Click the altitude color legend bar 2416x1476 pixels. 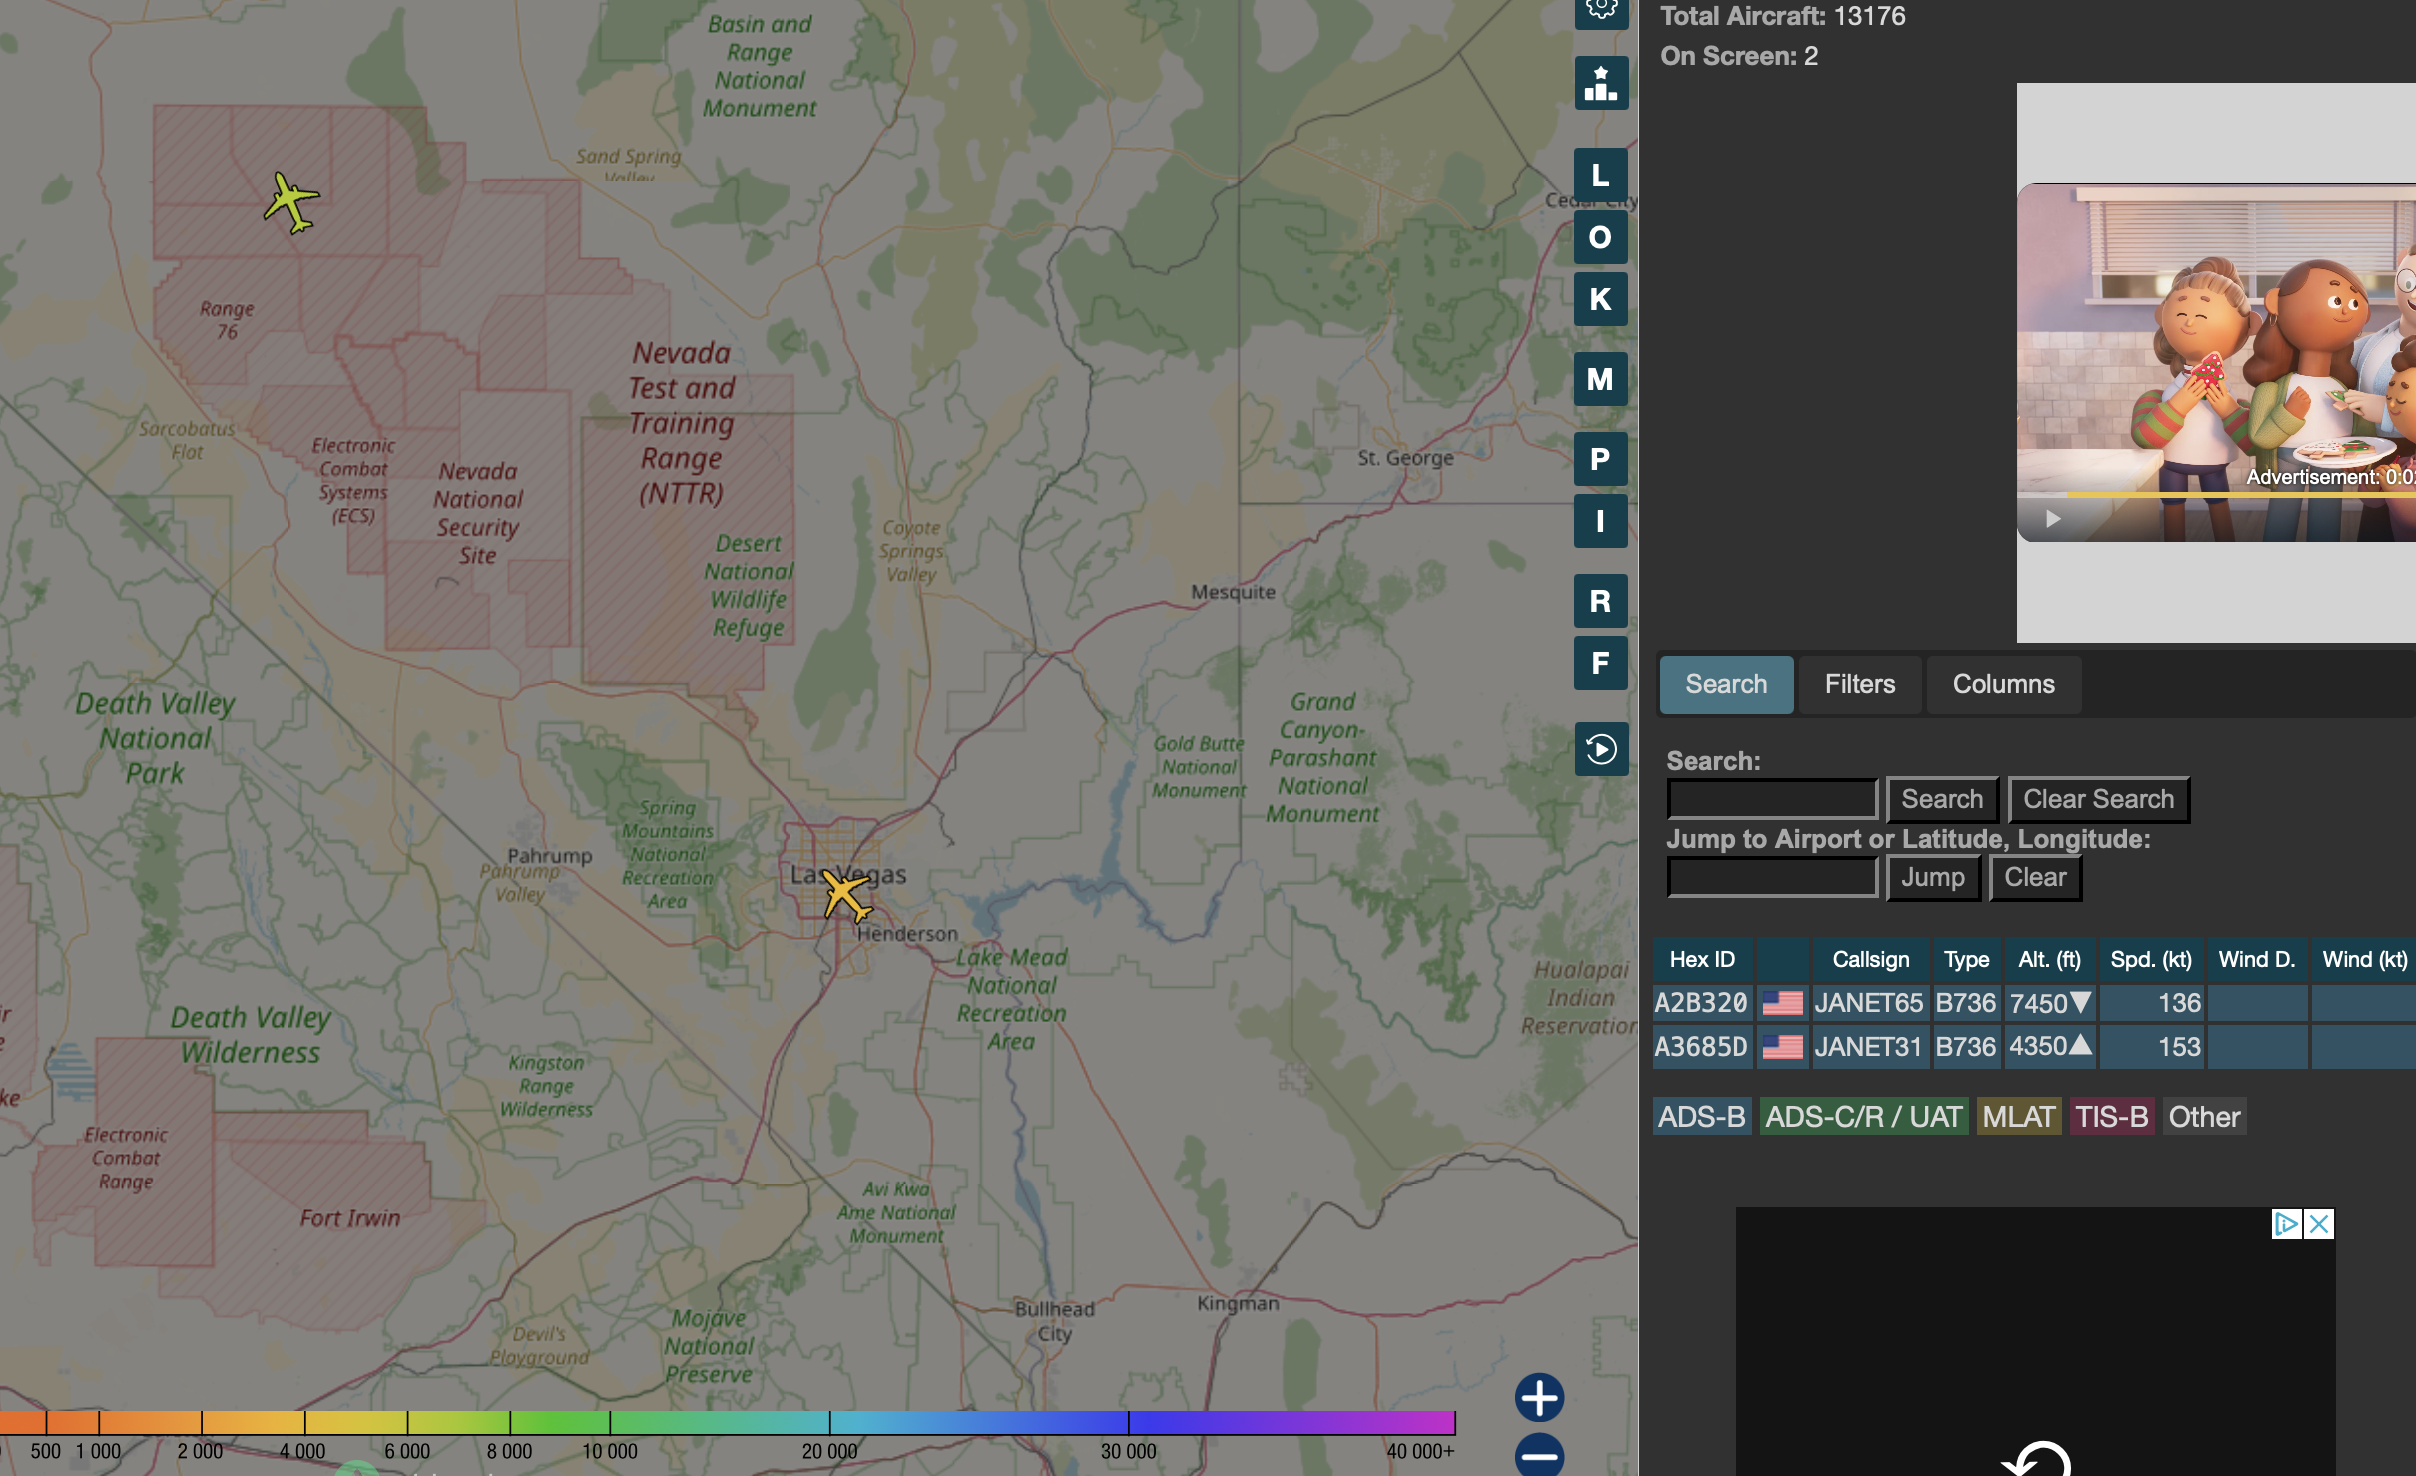727,1422
